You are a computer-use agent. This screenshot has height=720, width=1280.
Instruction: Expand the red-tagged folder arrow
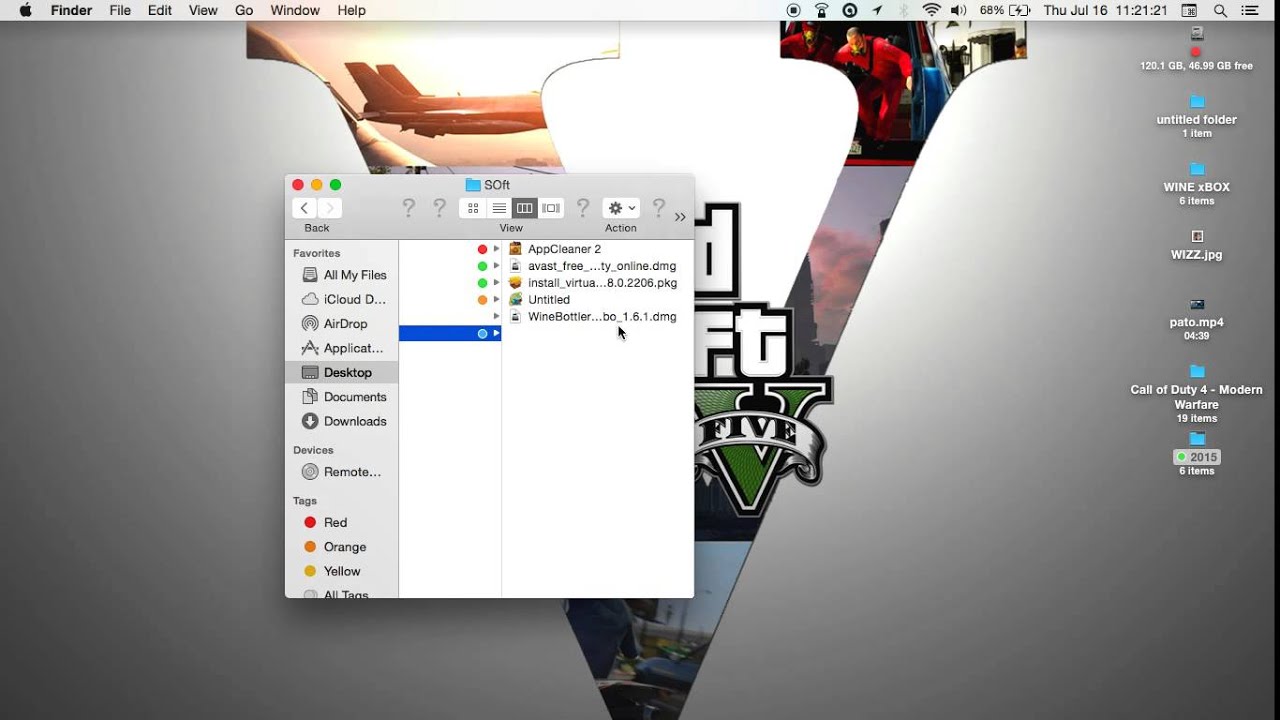point(496,249)
